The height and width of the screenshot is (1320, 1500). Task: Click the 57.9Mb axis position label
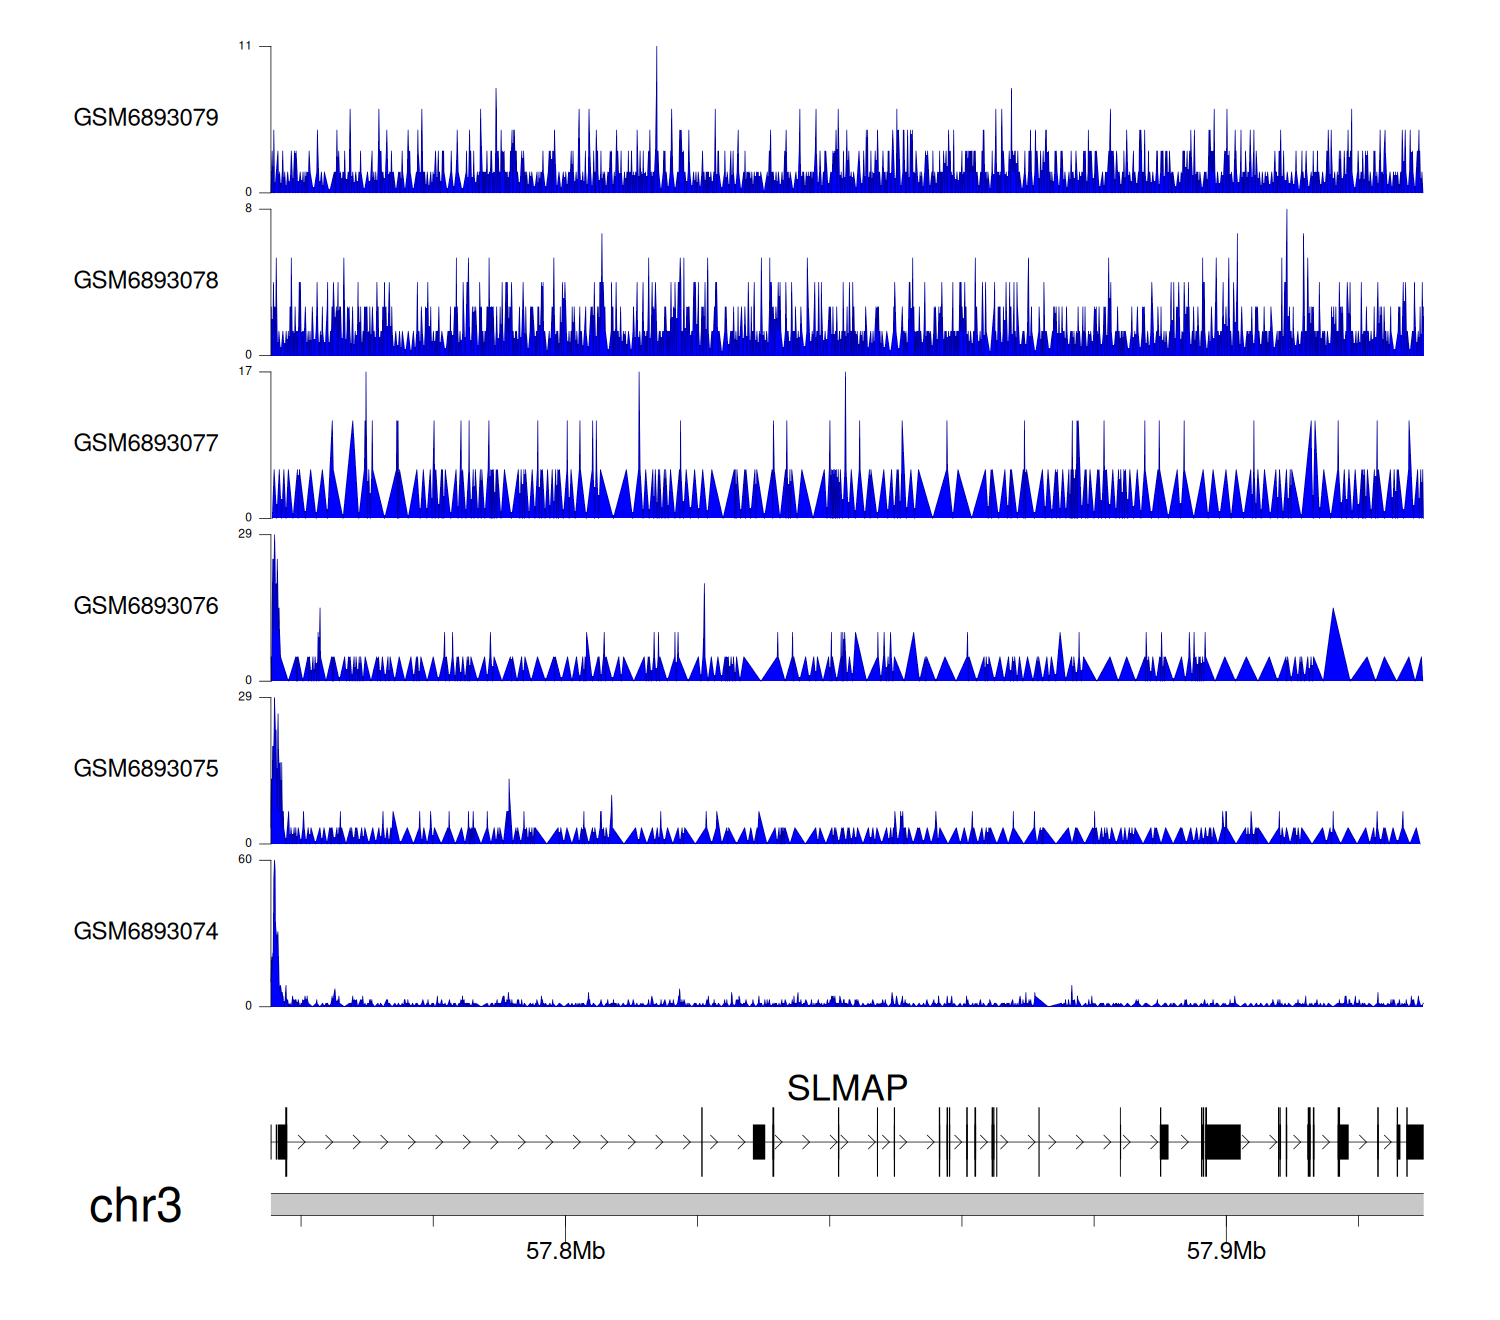(x=1226, y=1251)
